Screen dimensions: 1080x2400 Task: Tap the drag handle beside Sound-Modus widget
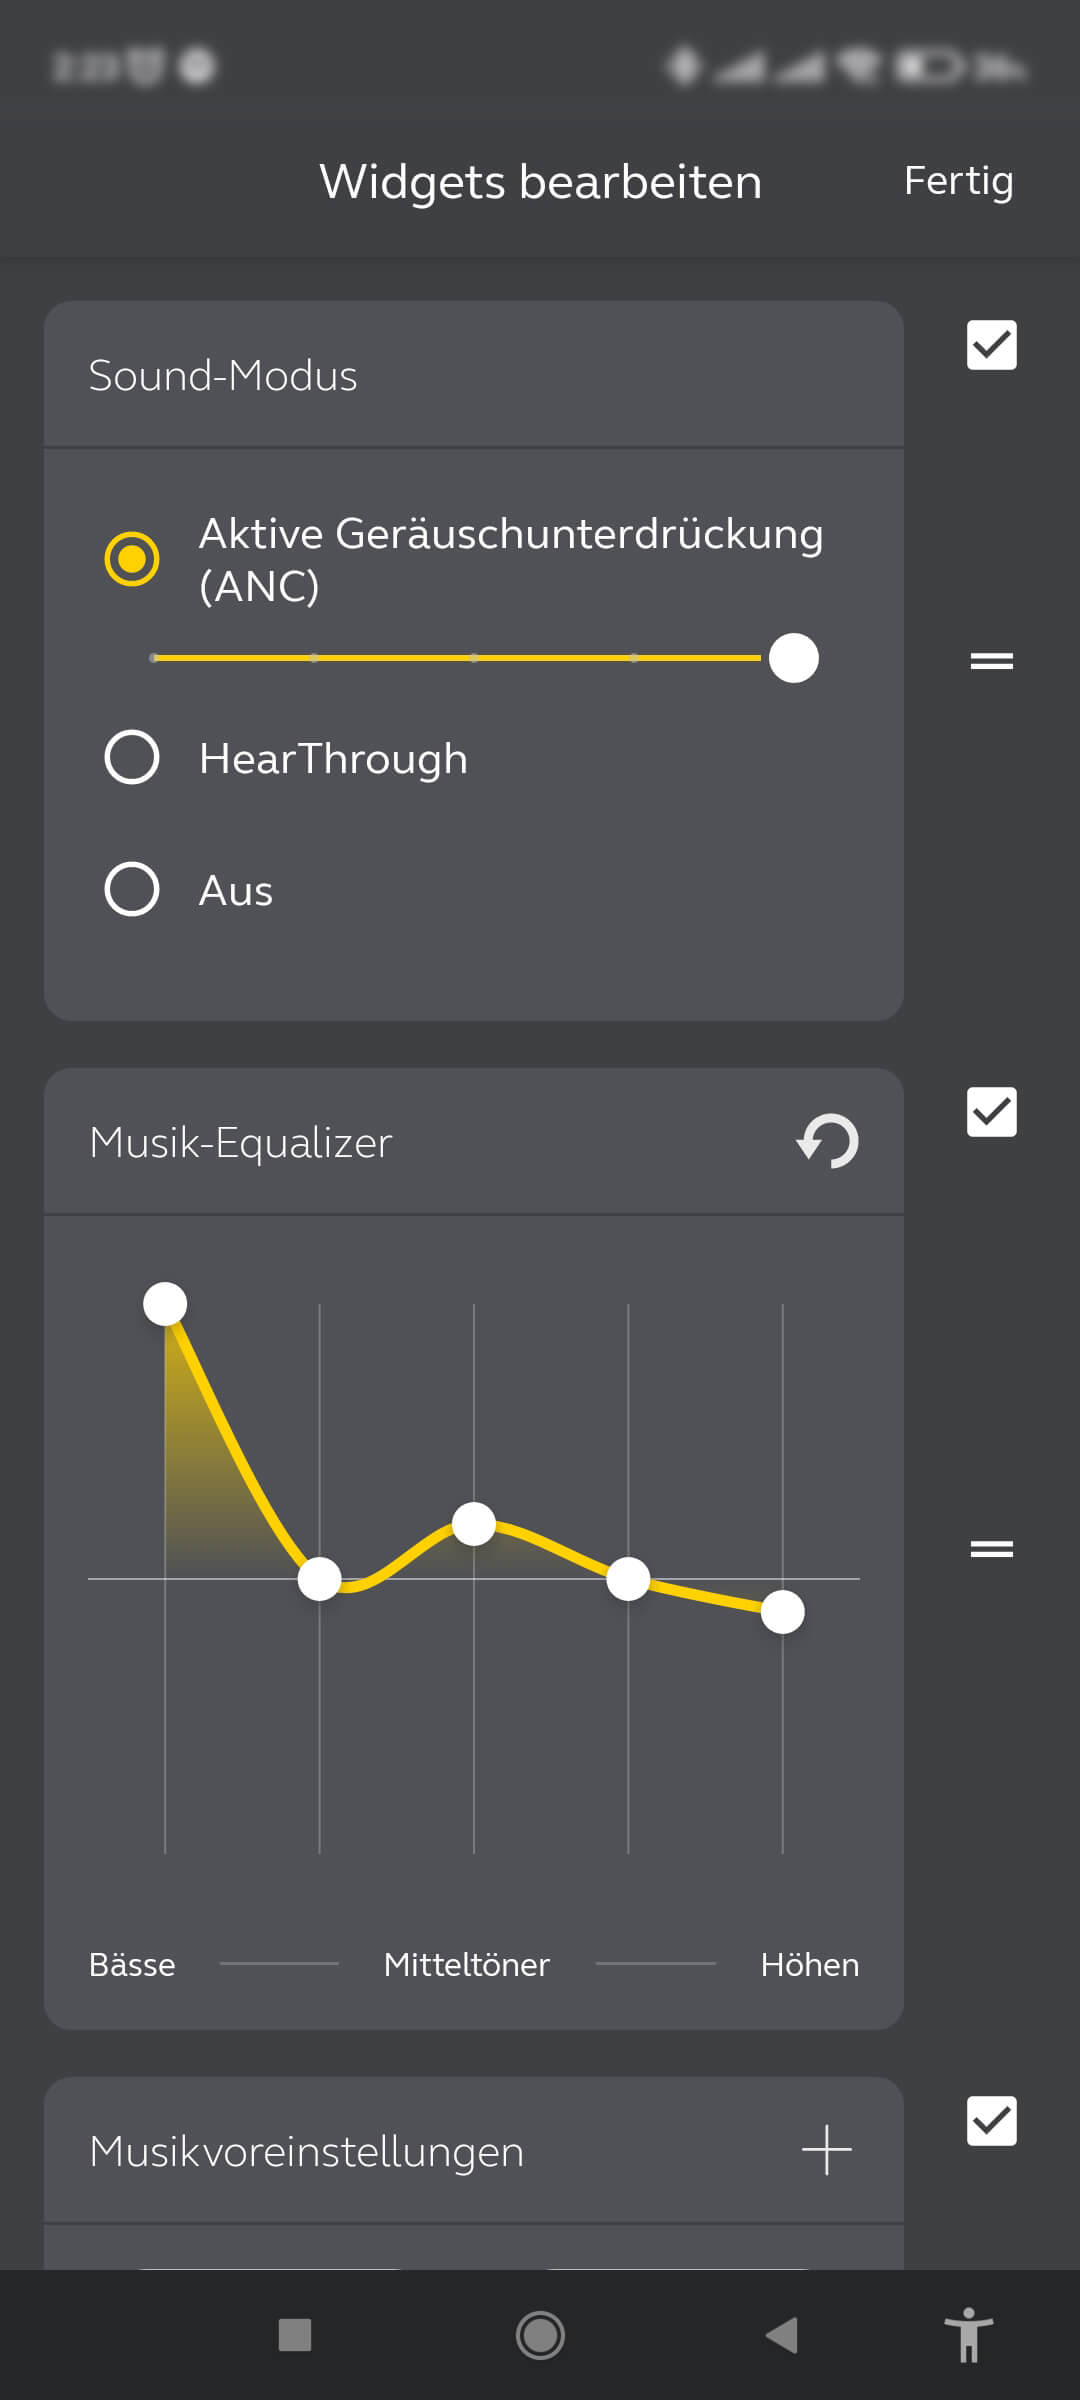991,661
